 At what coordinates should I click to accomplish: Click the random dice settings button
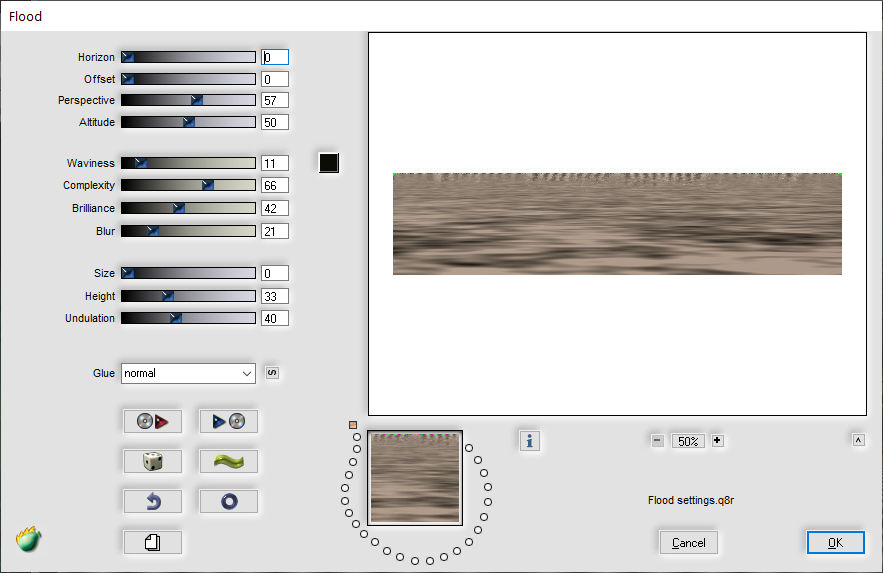(x=153, y=462)
